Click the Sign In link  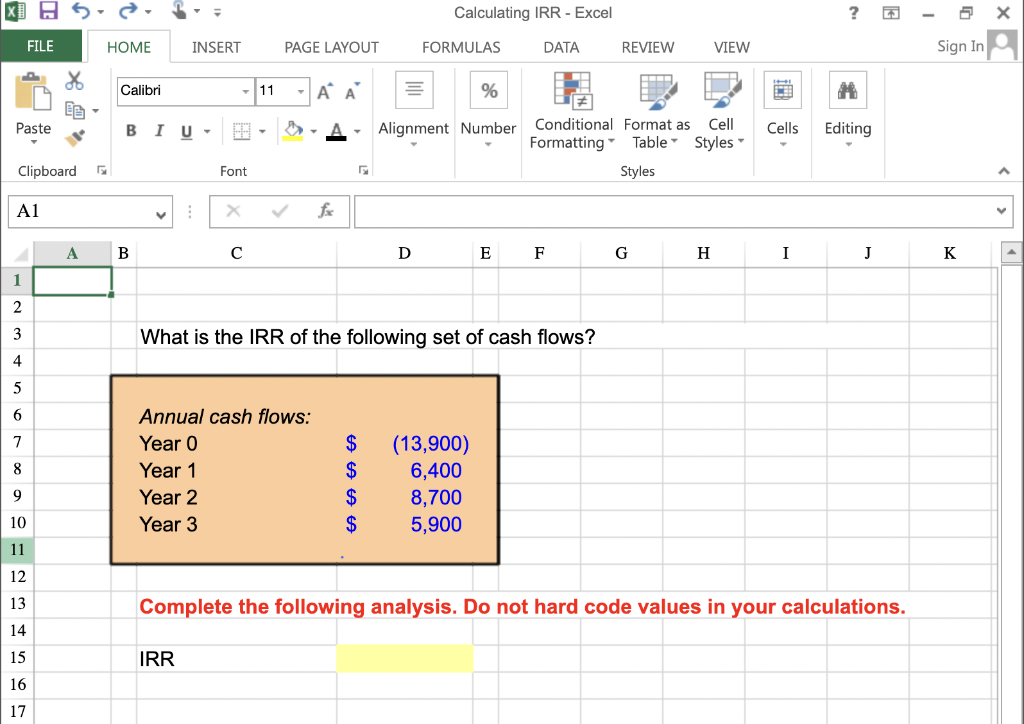coord(959,46)
